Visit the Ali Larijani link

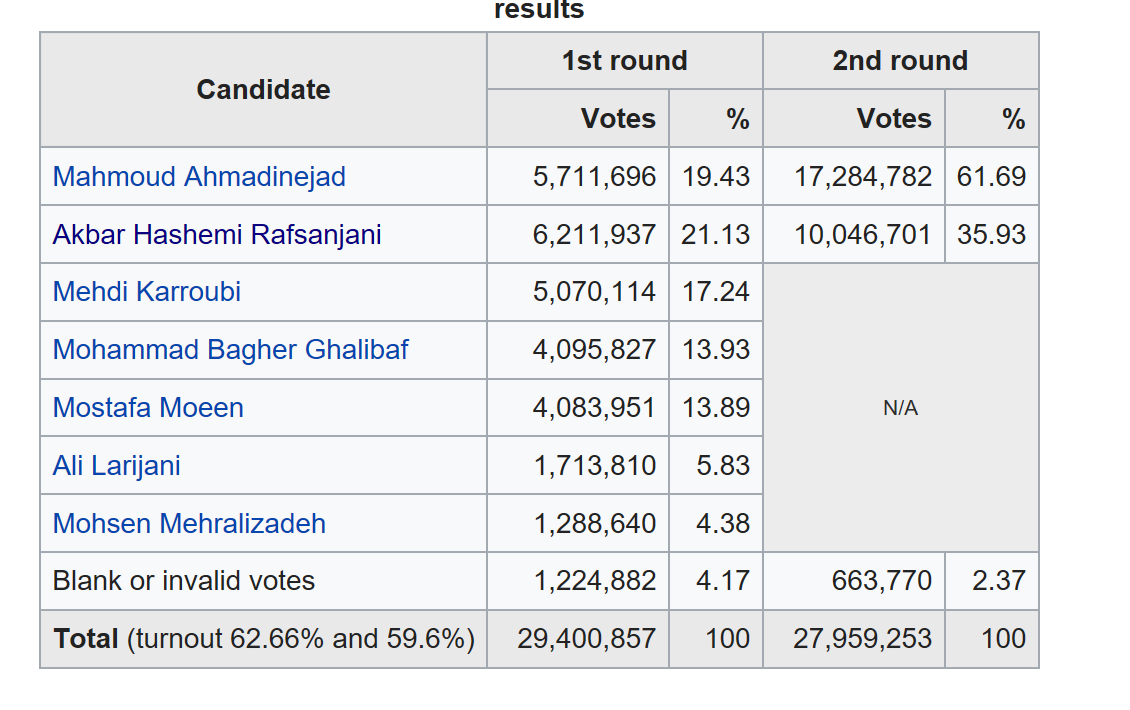[117, 466]
